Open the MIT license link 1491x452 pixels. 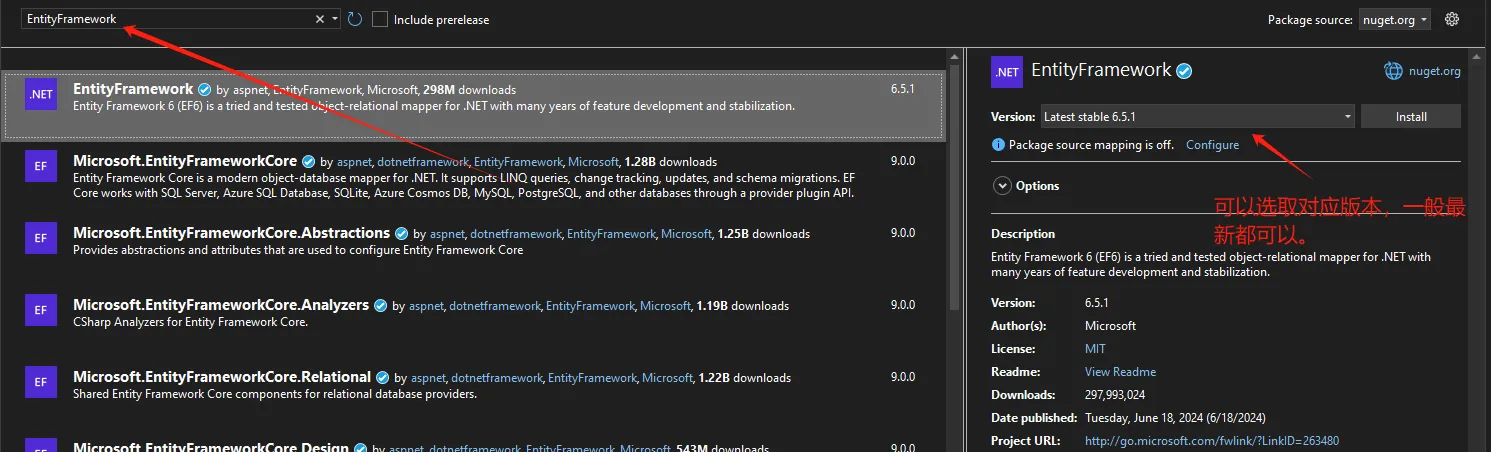click(1095, 349)
